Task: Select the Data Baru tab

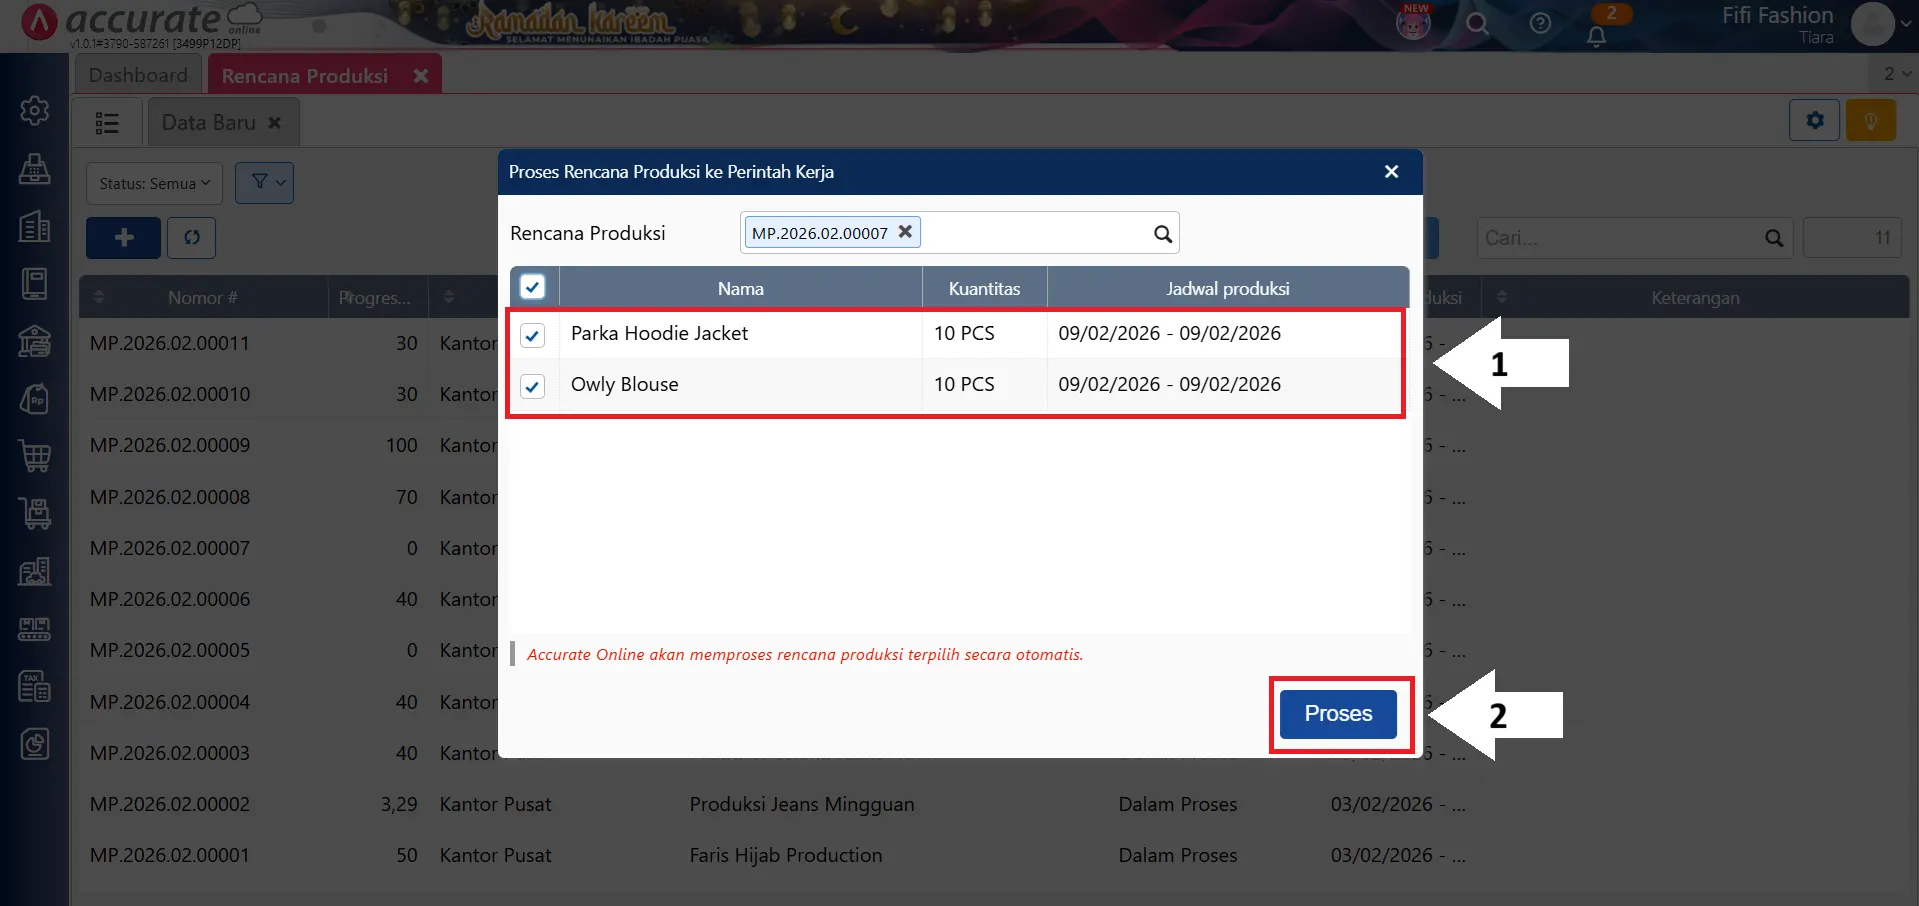Action: click(x=209, y=123)
